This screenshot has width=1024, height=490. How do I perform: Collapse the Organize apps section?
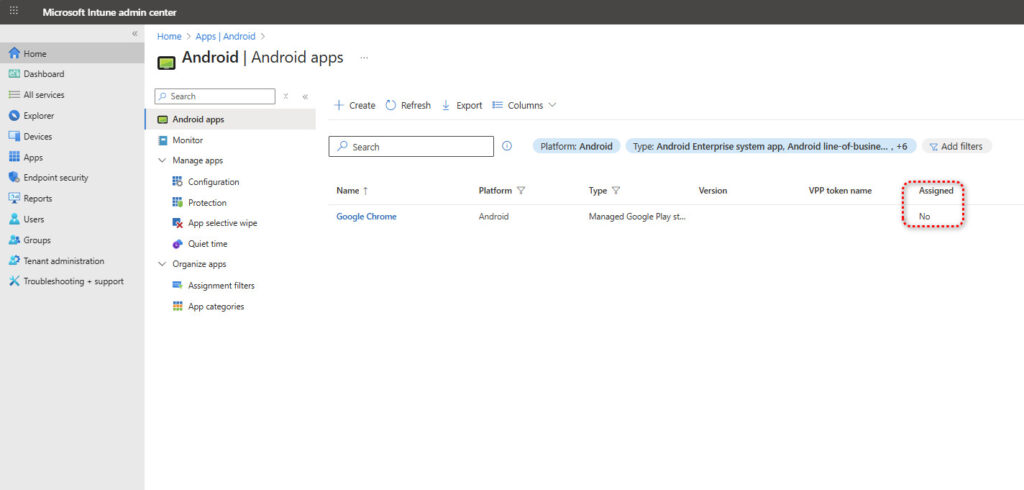click(162, 265)
